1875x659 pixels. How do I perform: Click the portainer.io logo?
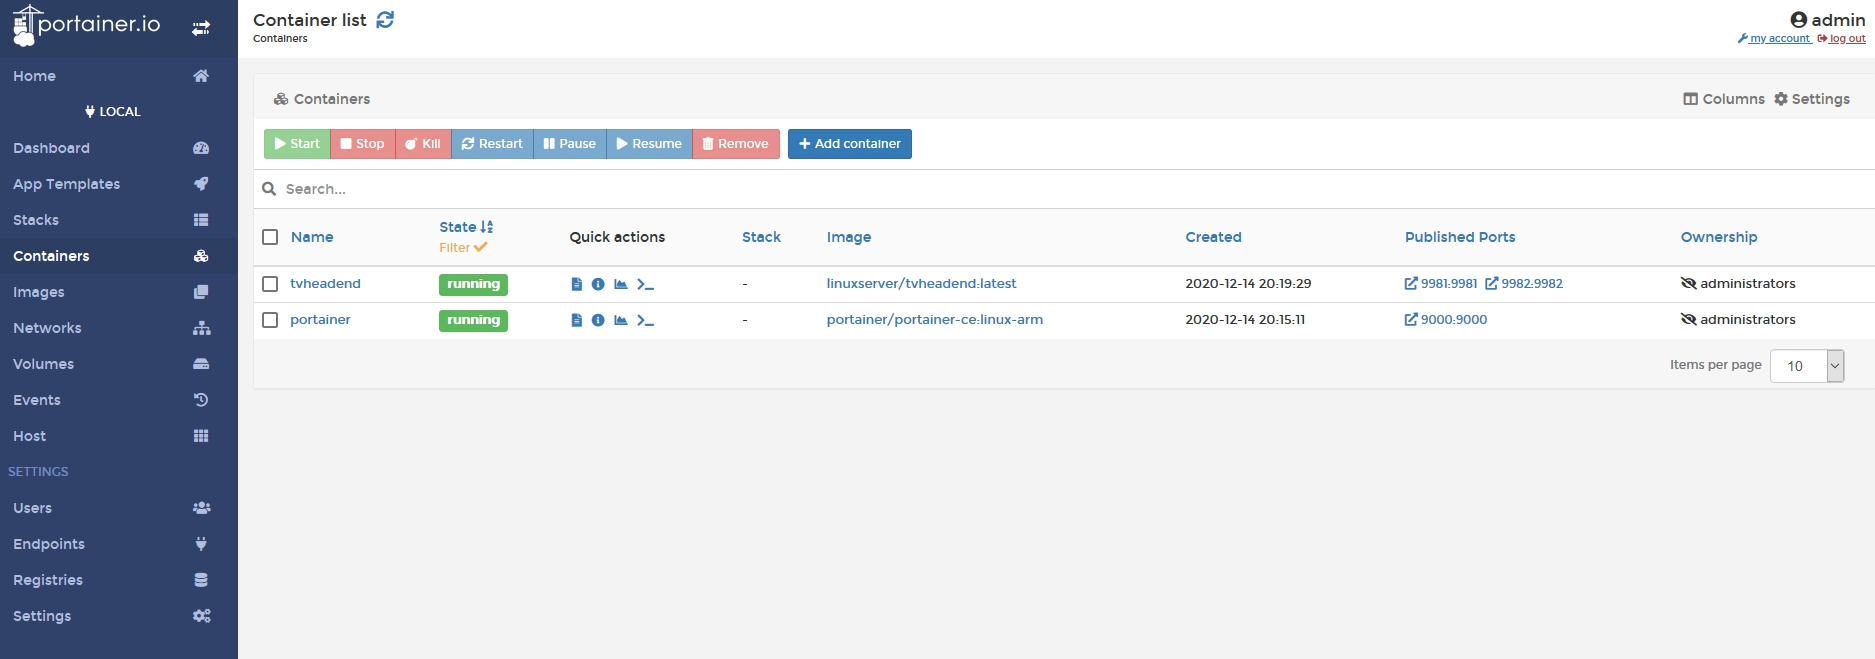pyautogui.click(x=86, y=25)
